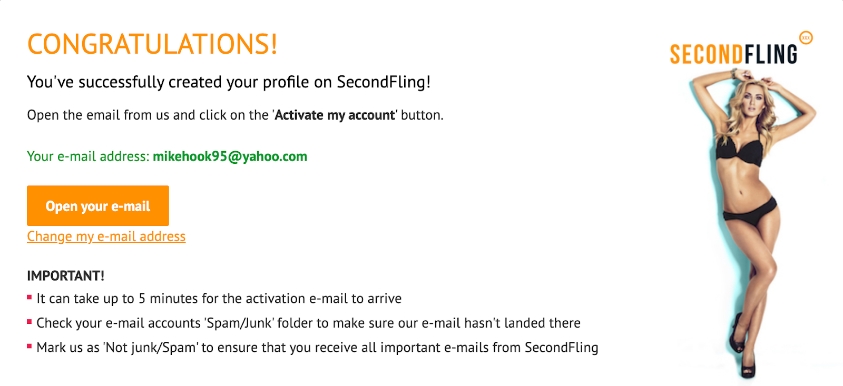Click the 'Your e-mail address:' green label
The height and width of the screenshot is (386, 843).
(x=88, y=157)
